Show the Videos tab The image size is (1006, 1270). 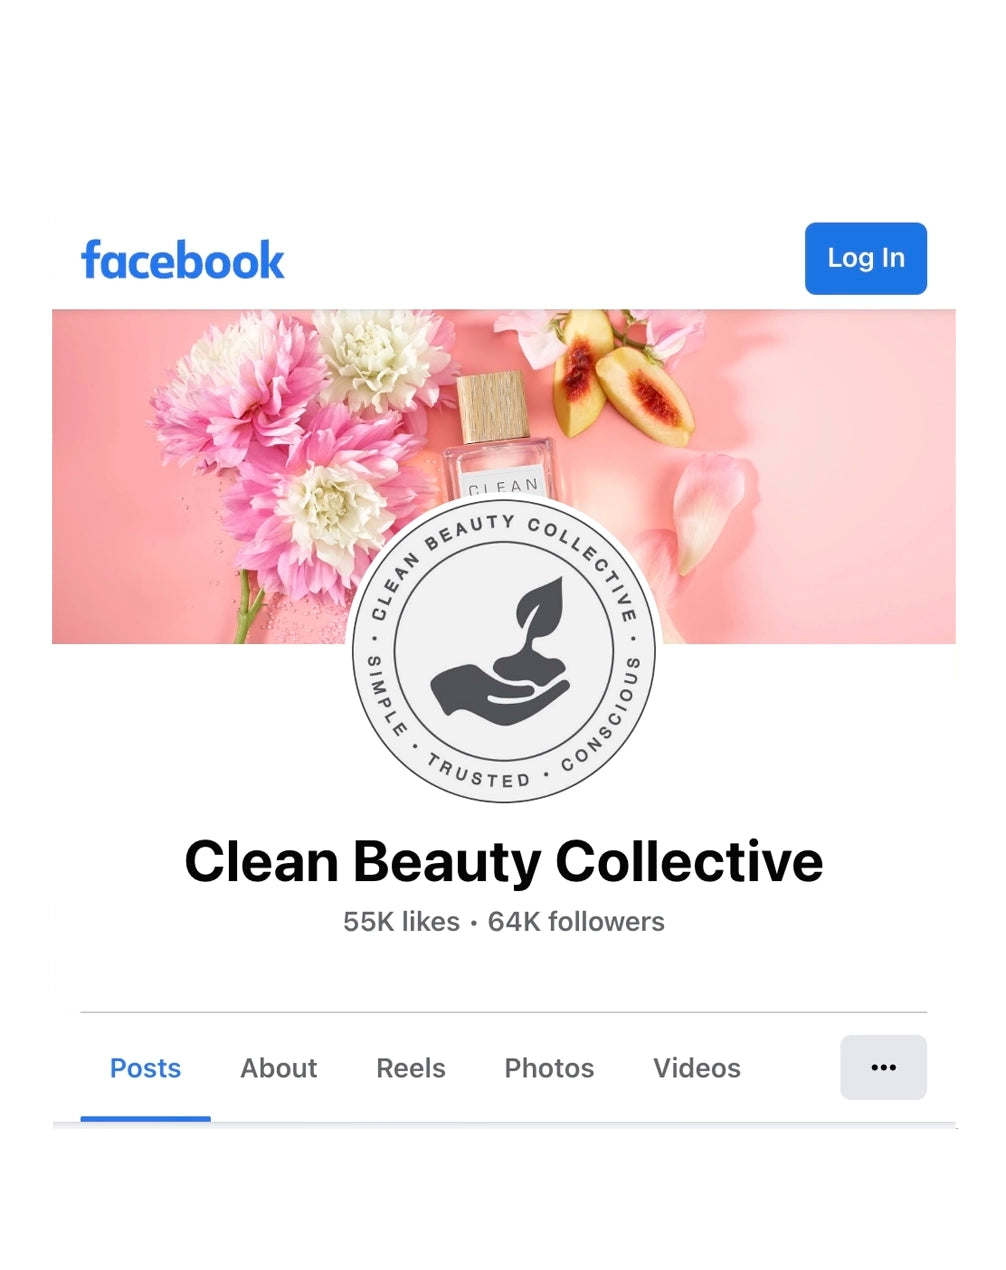point(697,1068)
